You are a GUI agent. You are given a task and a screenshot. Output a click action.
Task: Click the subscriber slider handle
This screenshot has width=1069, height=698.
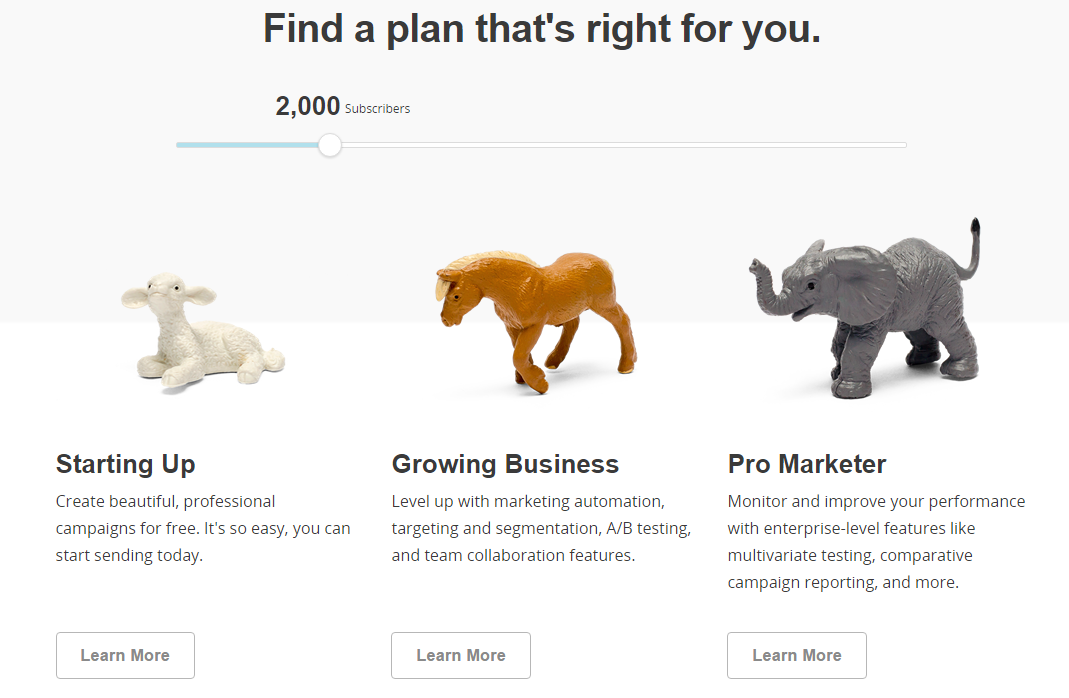(x=330, y=145)
